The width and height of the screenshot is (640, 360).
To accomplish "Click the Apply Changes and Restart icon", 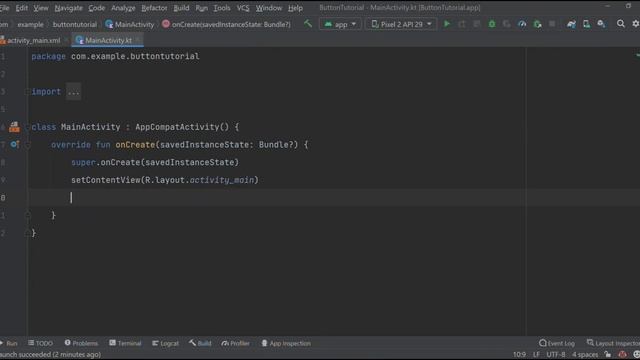I will click(x=462, y=24).
